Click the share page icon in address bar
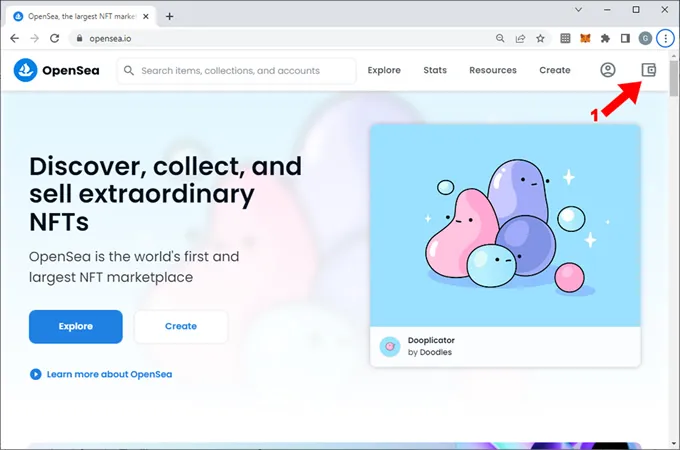Screen dimensions: 680x450 click(x=521, y=38)
